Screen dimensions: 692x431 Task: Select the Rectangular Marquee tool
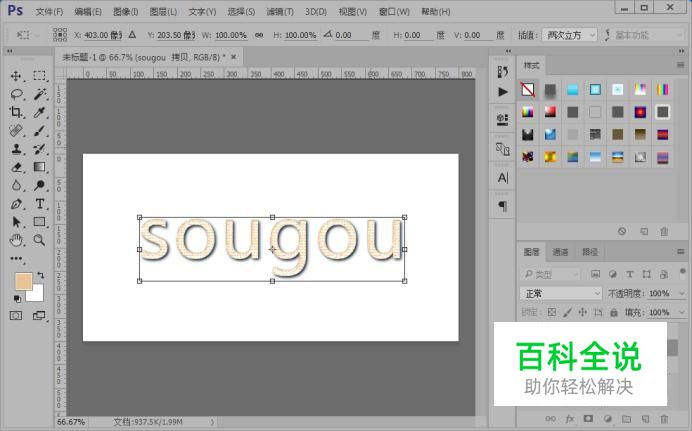[39, 76]
